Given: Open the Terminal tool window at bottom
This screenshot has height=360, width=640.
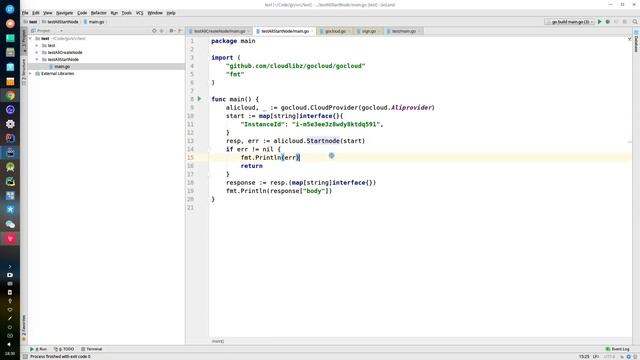Looking at the screenshot, I should click(x=91, y=349).
